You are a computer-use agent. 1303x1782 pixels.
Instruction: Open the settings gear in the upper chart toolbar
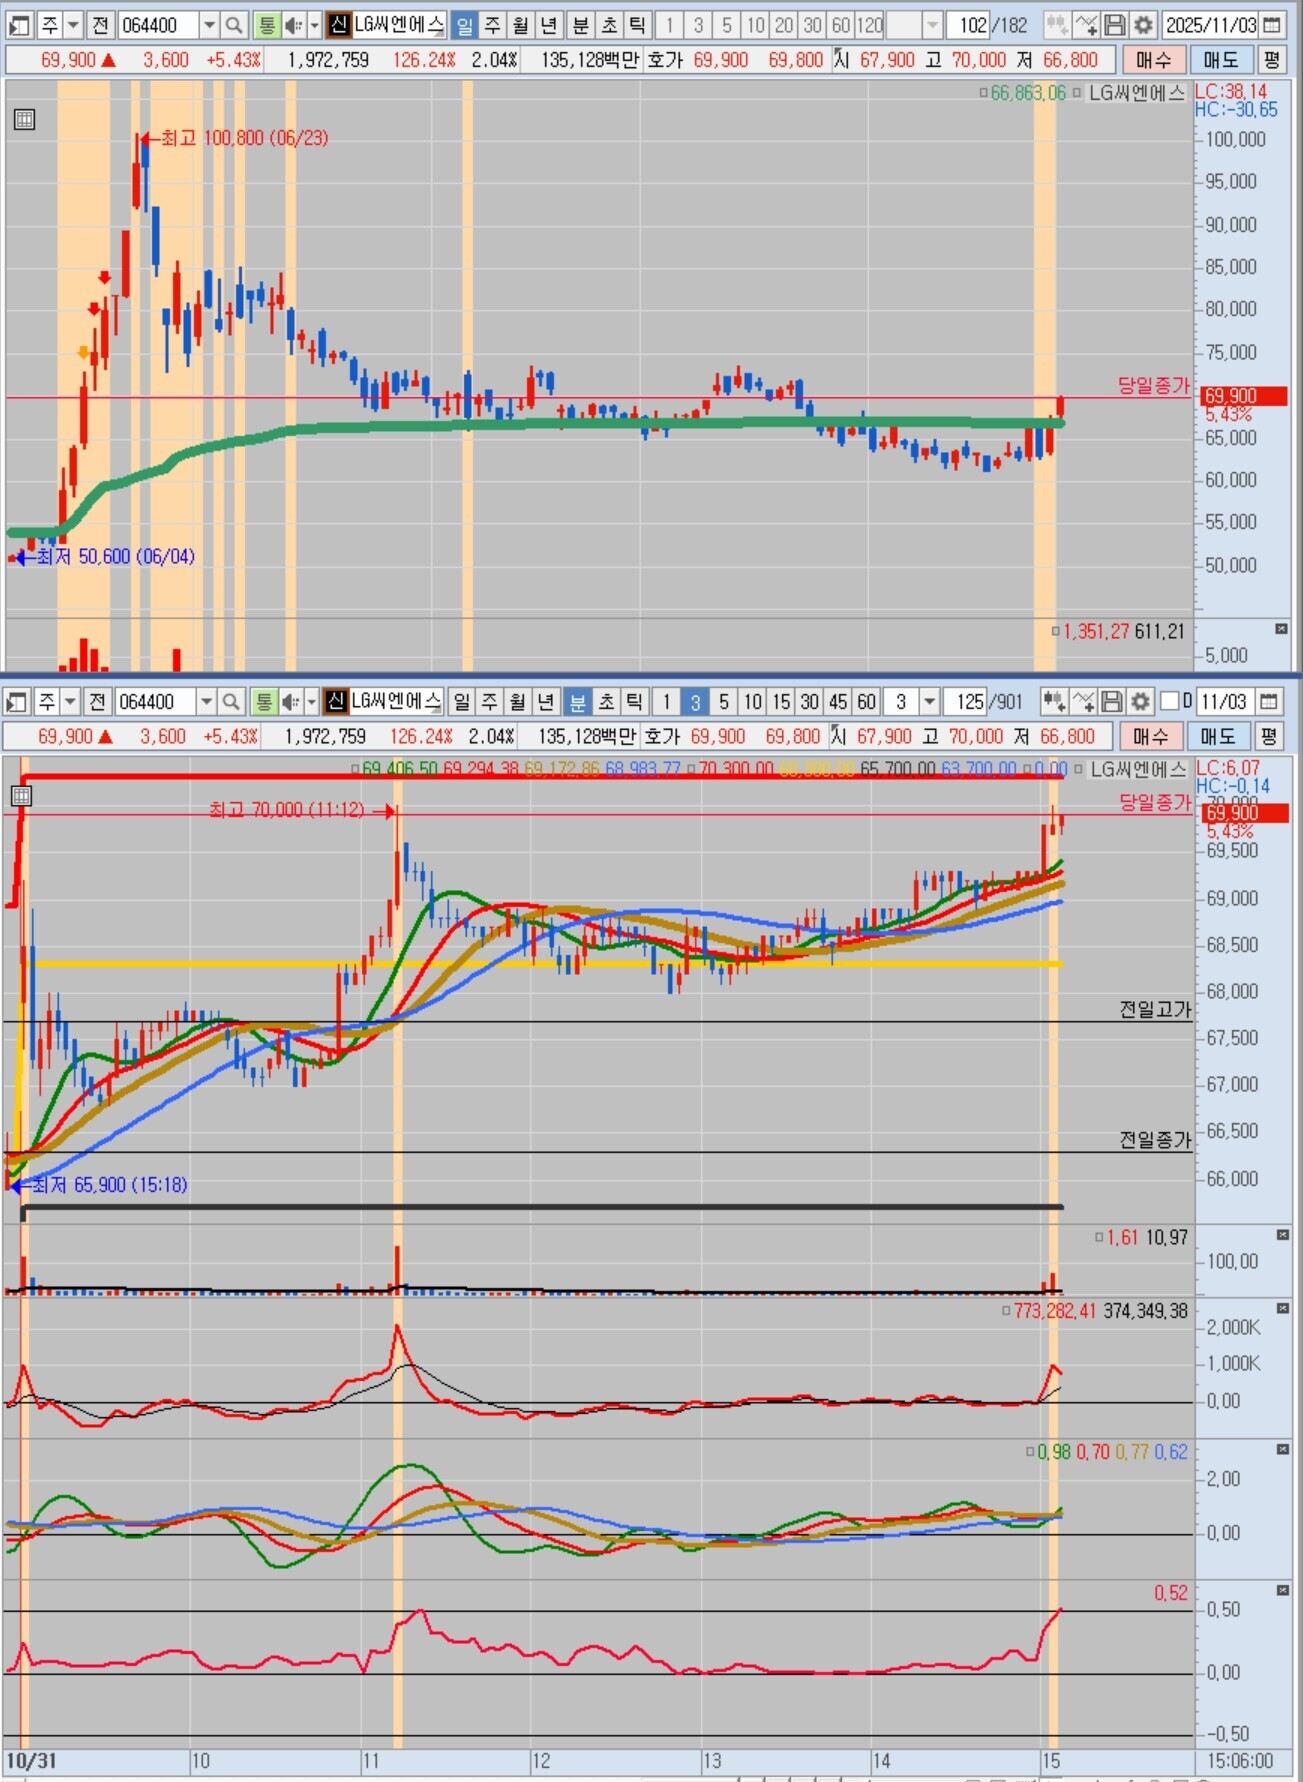click(x=1143, y=25)
